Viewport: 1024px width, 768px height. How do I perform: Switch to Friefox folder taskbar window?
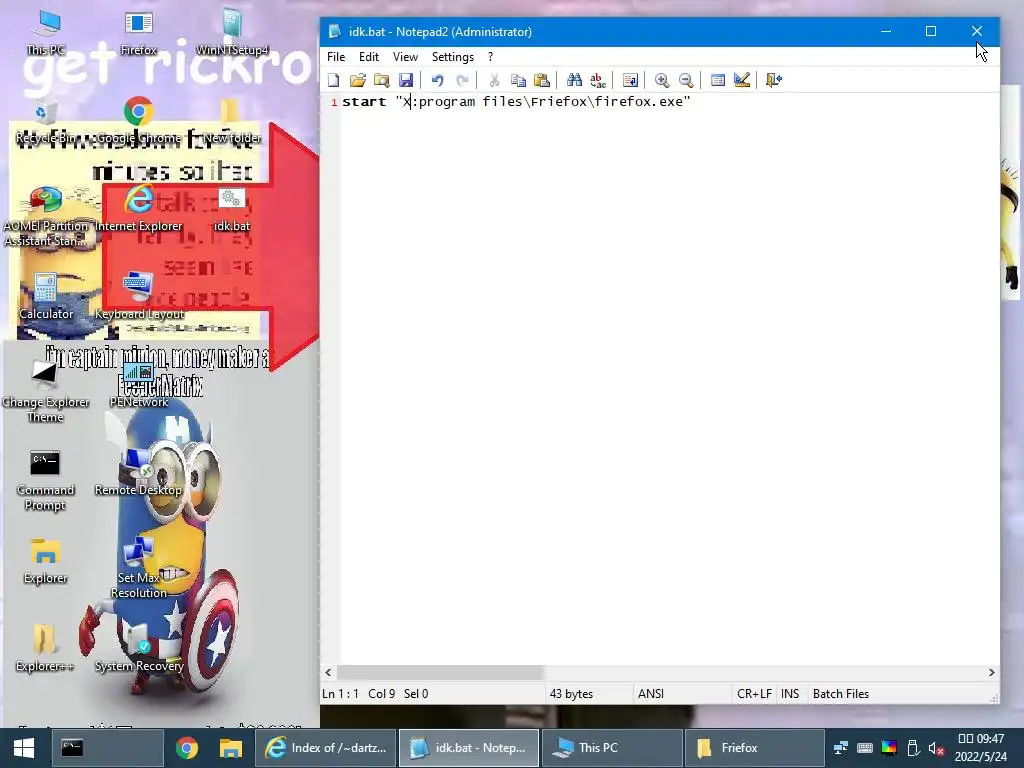coord(753,748)
